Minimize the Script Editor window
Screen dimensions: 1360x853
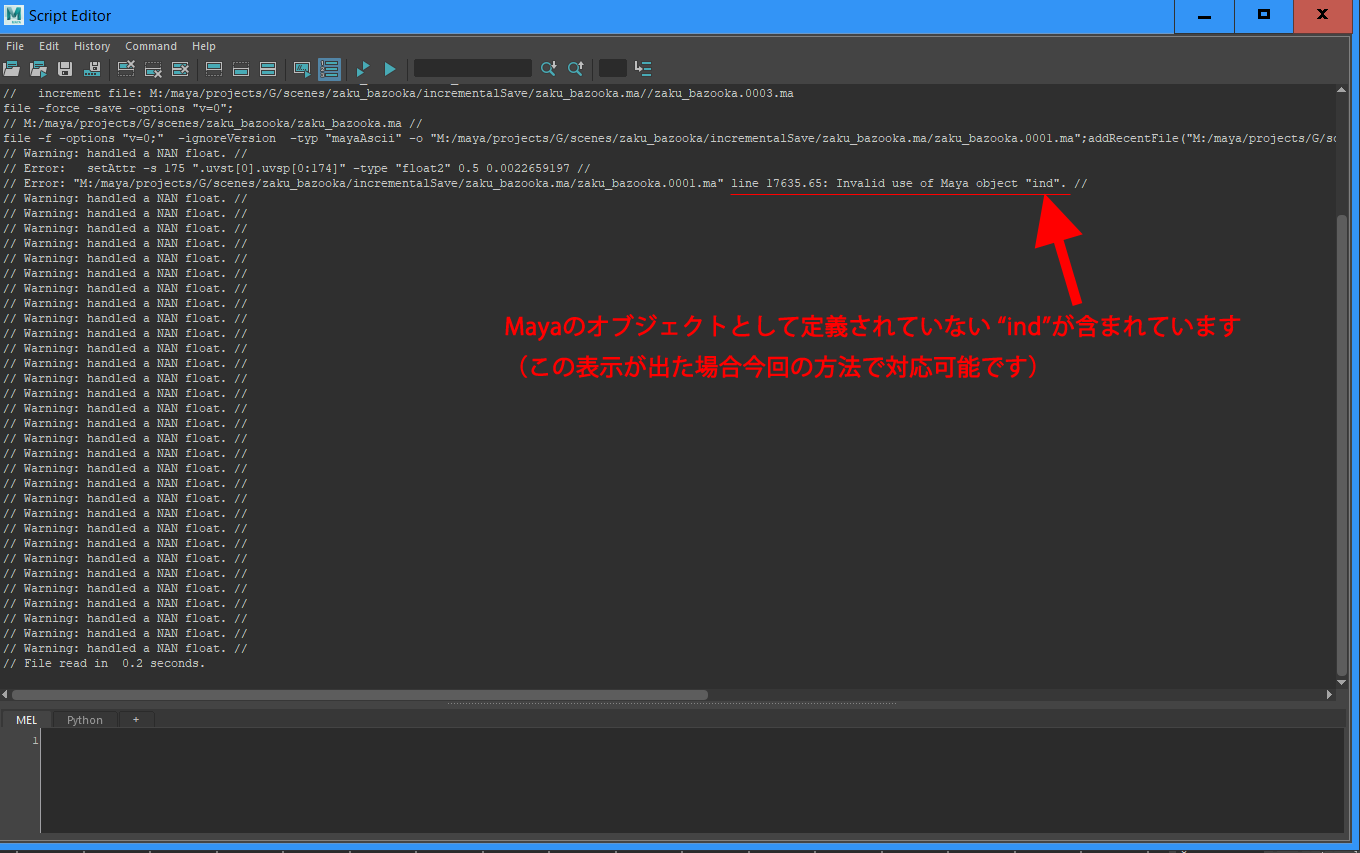pos(1203,16)
